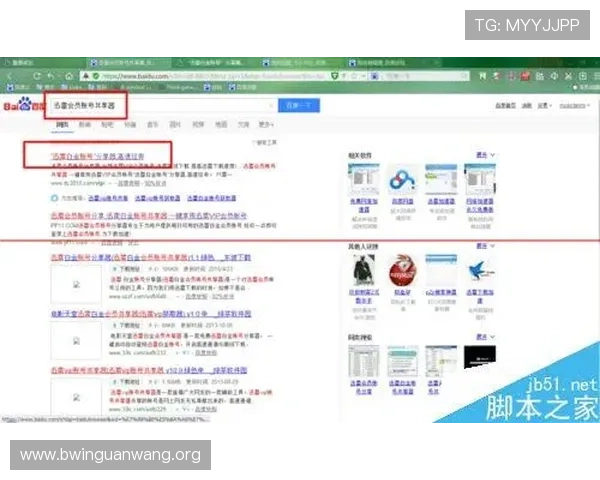Click the clear X inside Baidu search box

click(271, 105)
